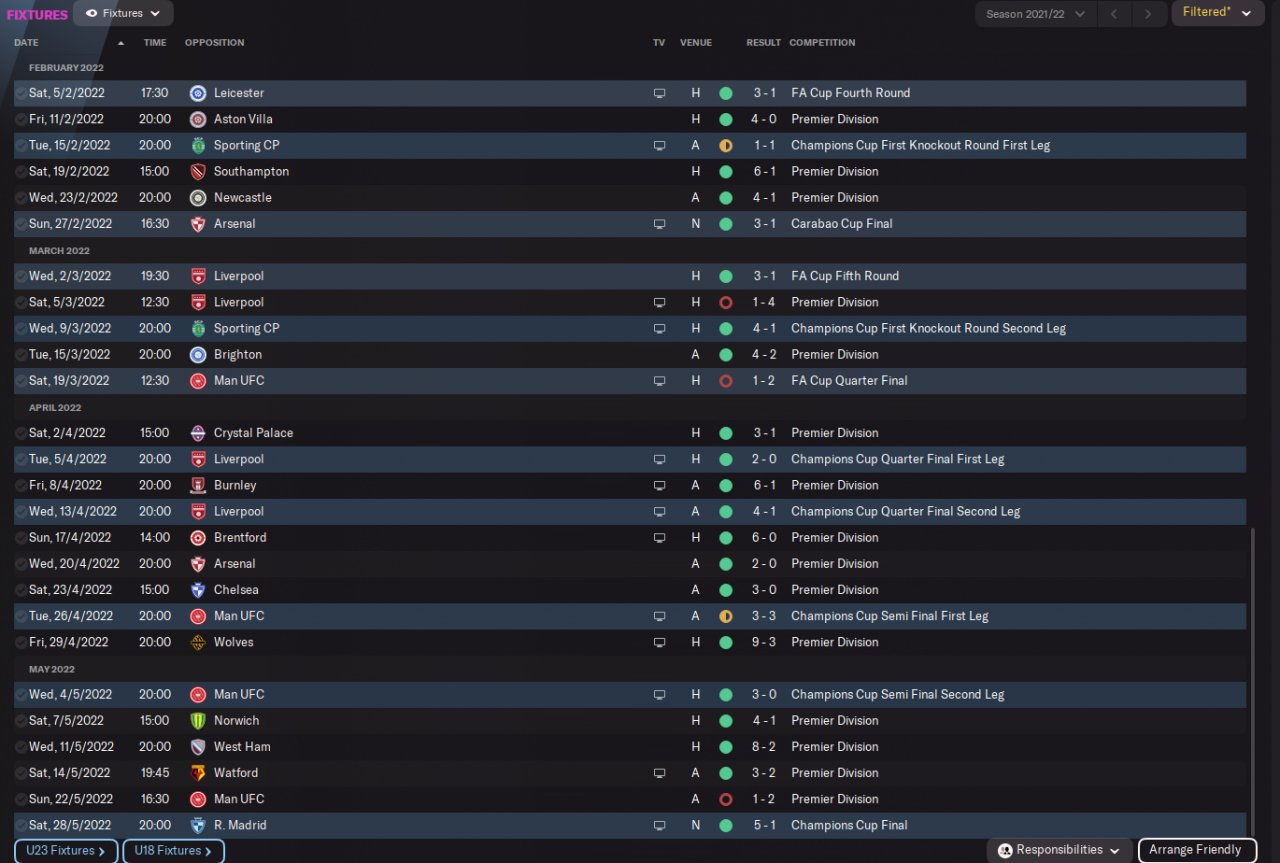The height and width of the screenshot is (863, 1280).
Task: Click the Brentford club badge
Action: click(198, 537)
